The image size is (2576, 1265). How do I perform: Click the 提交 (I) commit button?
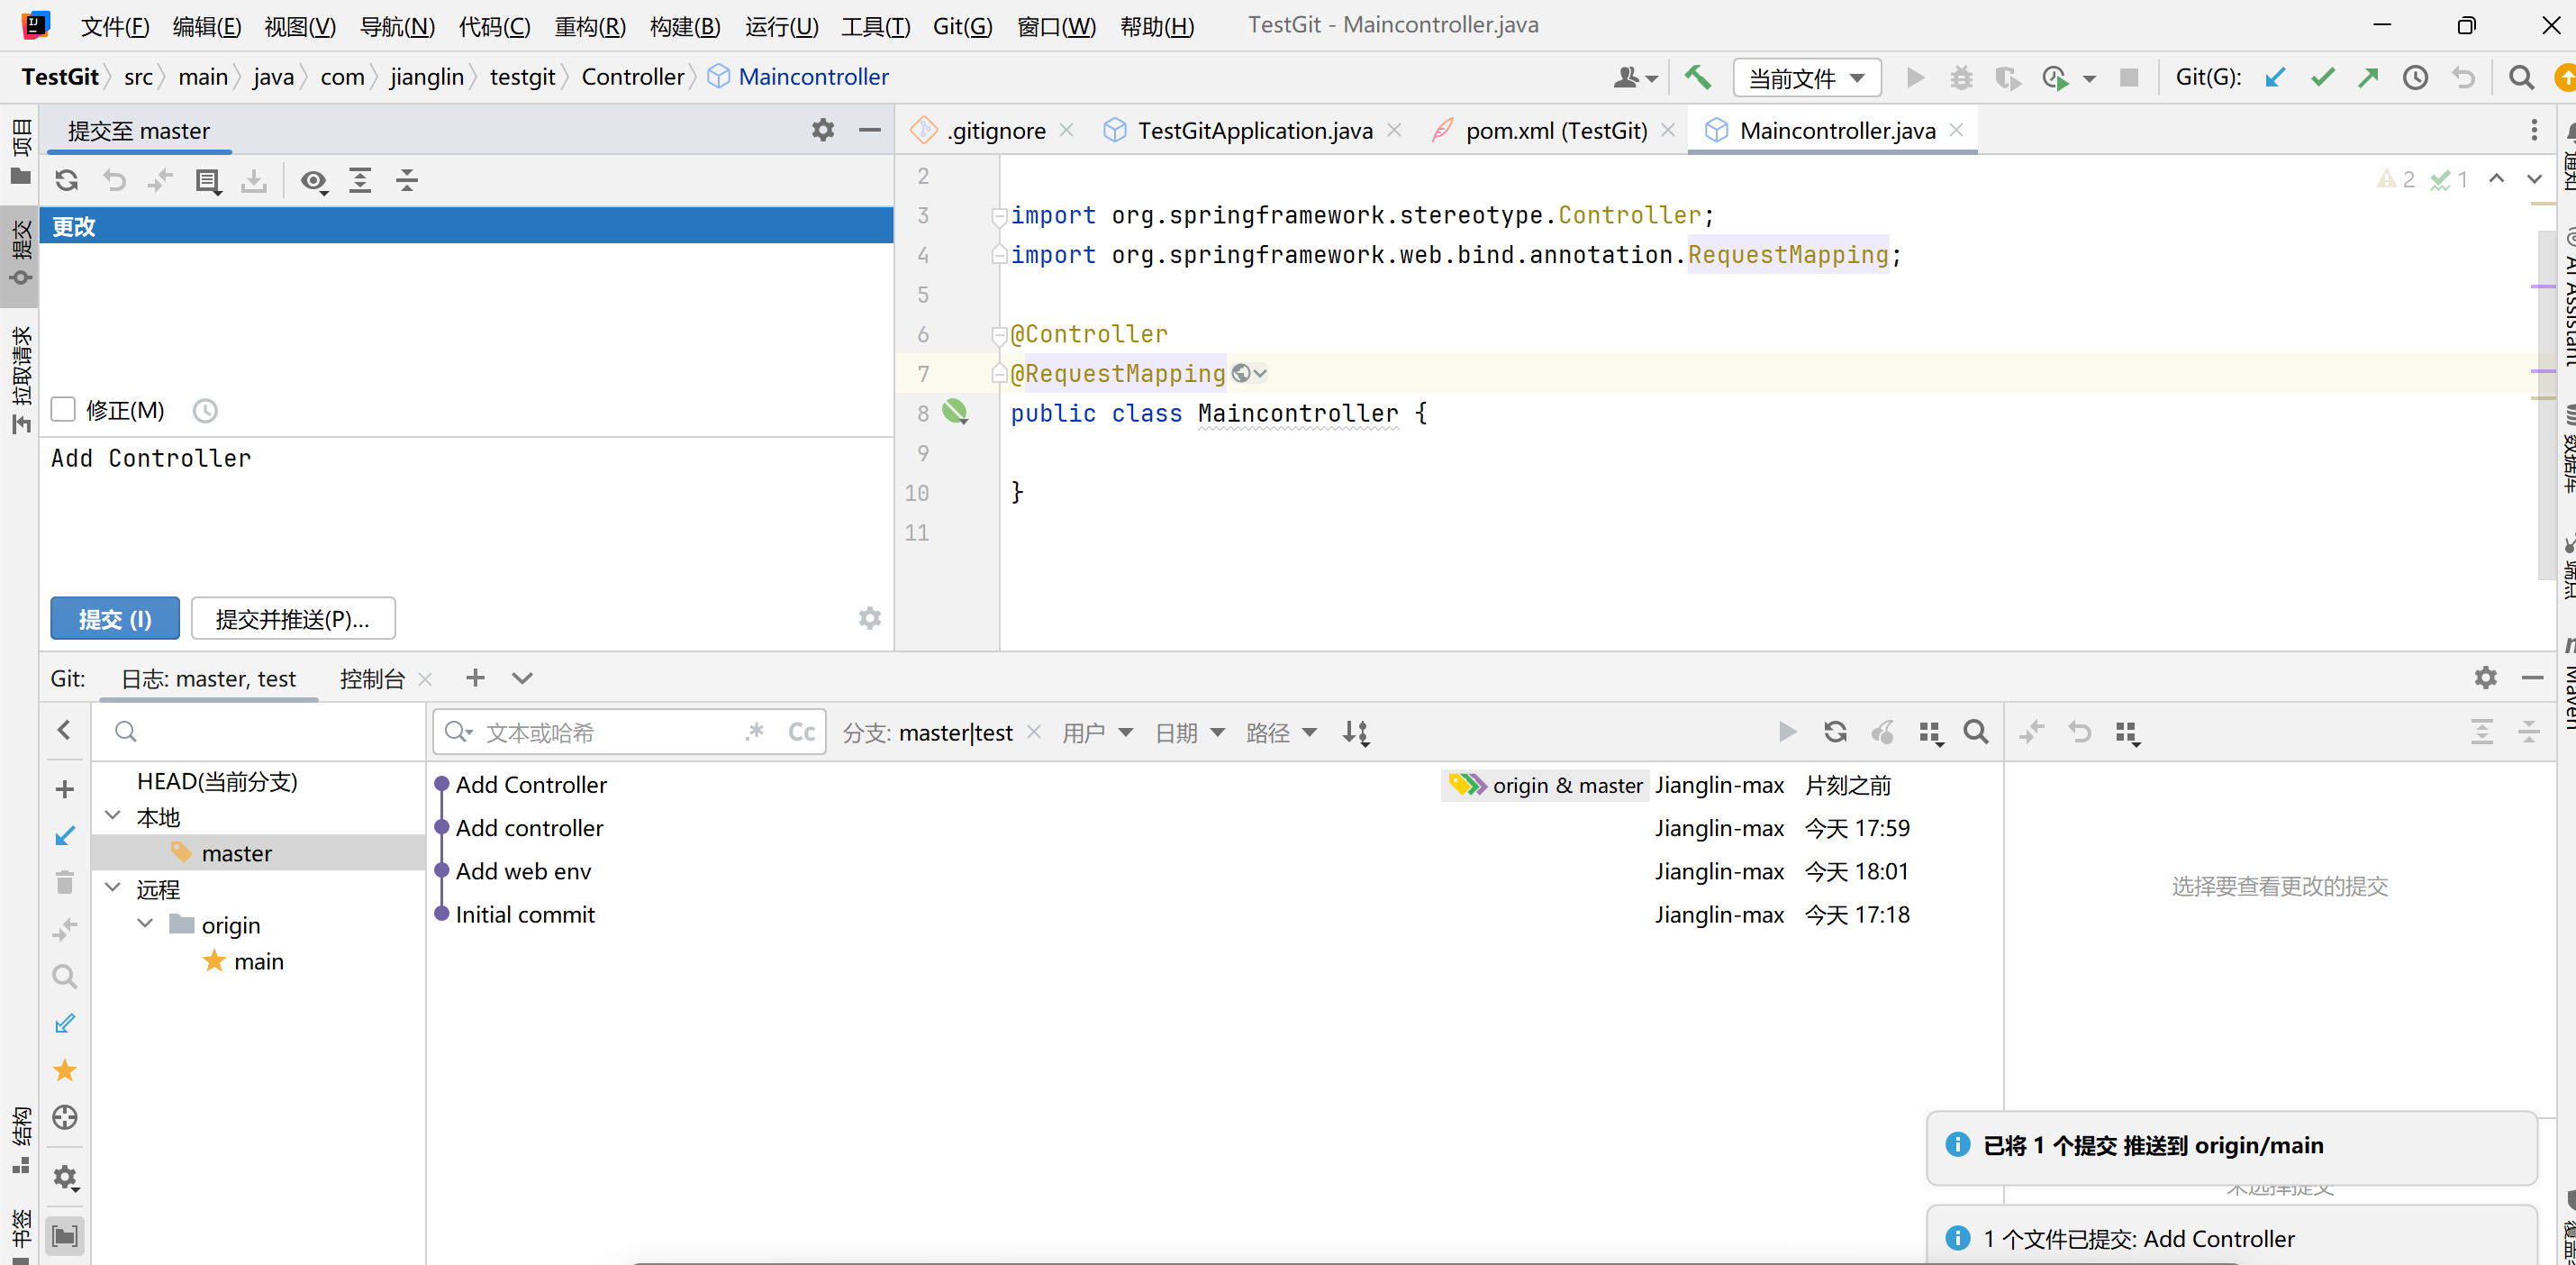point(115,618)
